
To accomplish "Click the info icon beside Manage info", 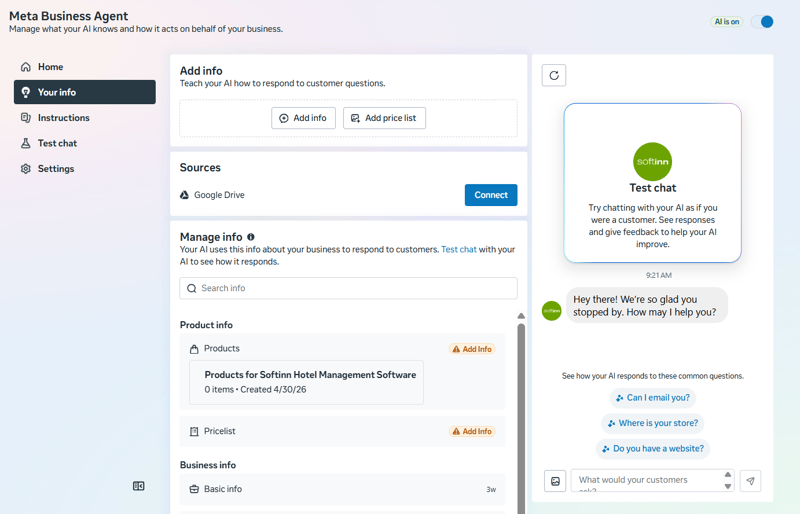I will pos(251,237).
